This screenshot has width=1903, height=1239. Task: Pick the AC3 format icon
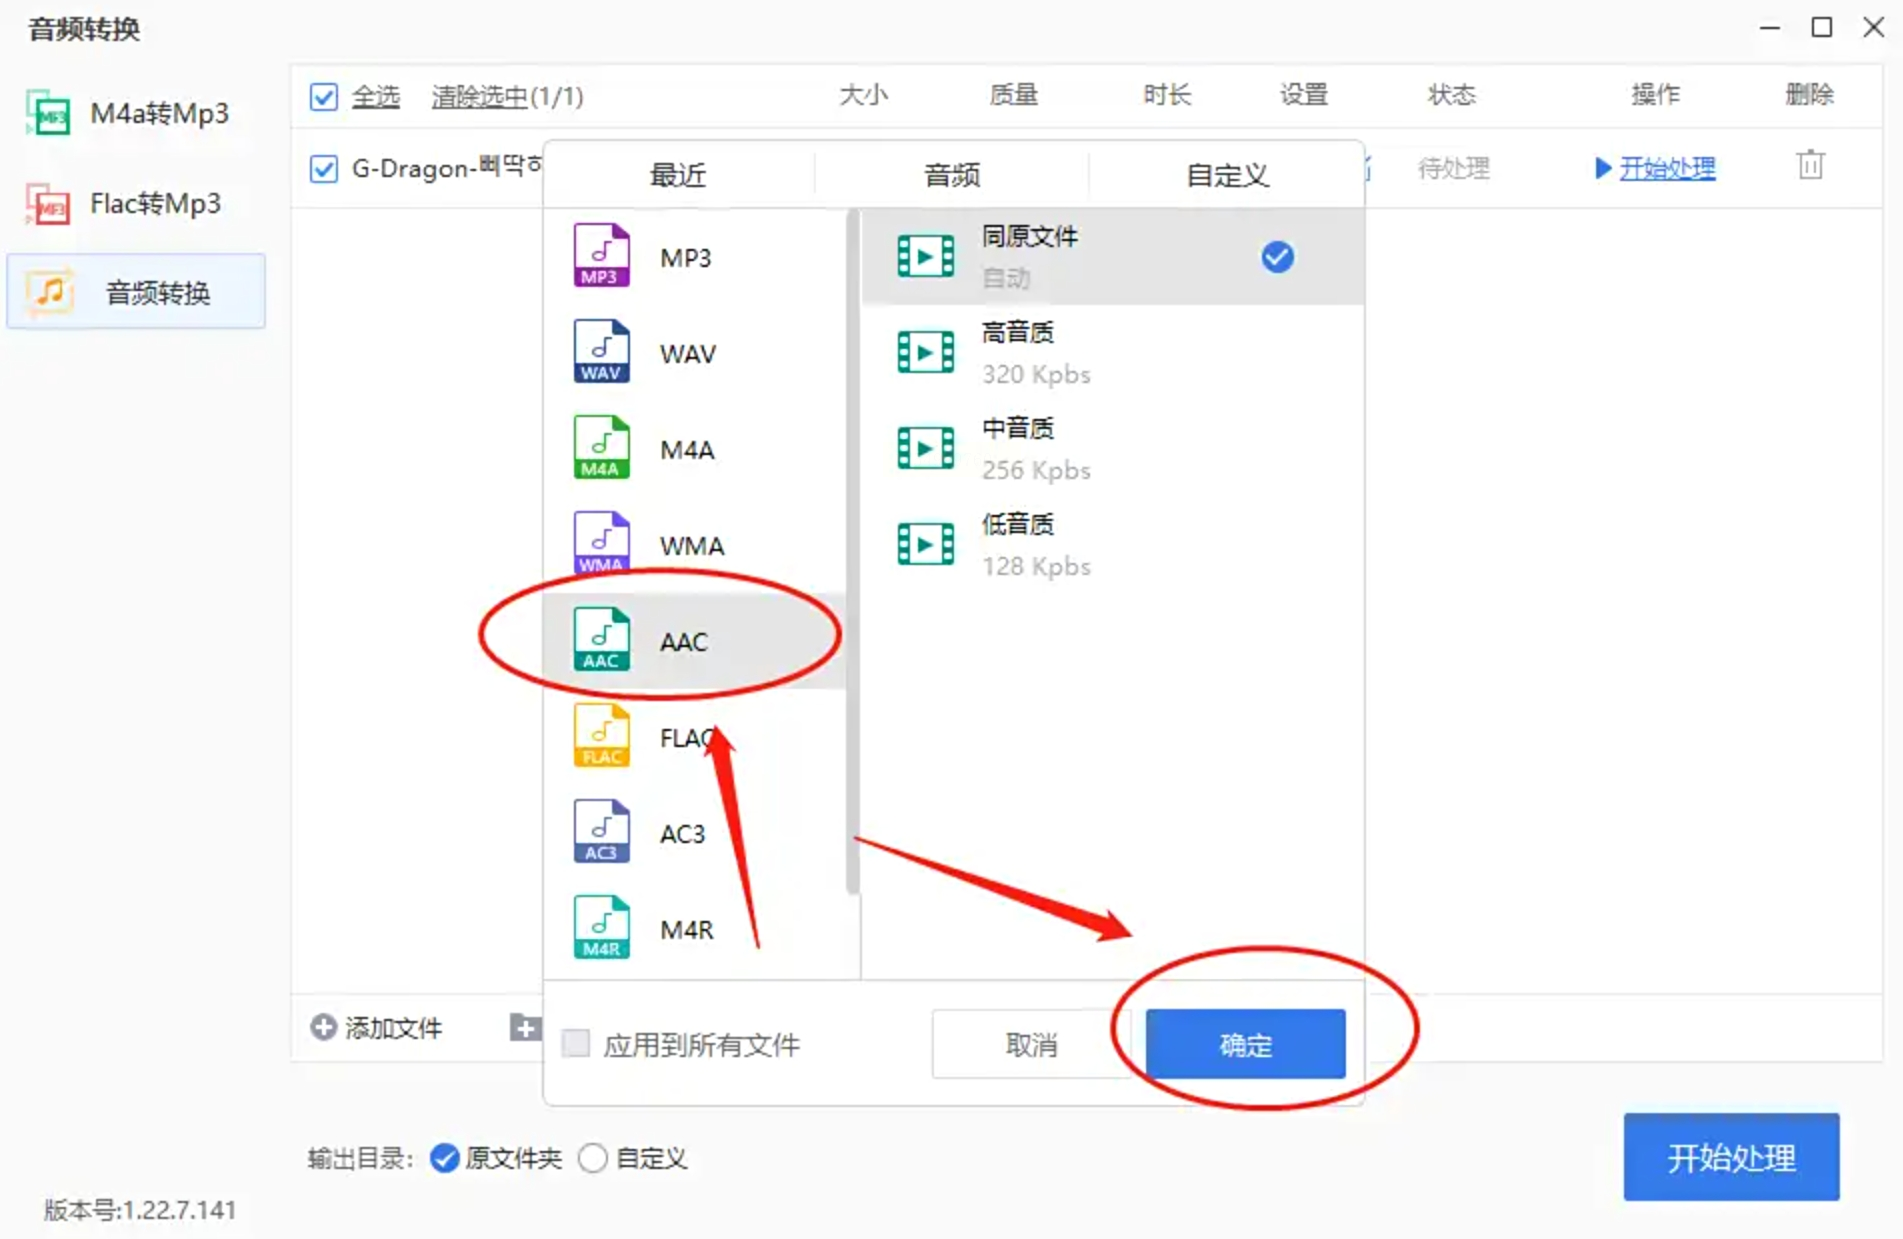click(601, 832)
